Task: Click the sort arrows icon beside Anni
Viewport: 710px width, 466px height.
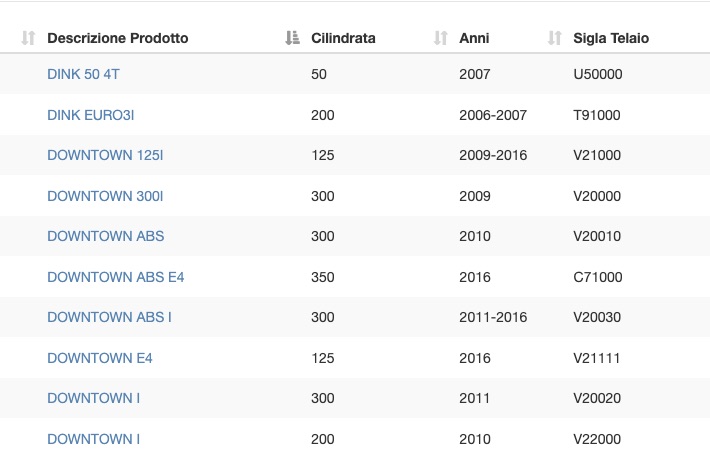Action: click(x=441, y=38)
